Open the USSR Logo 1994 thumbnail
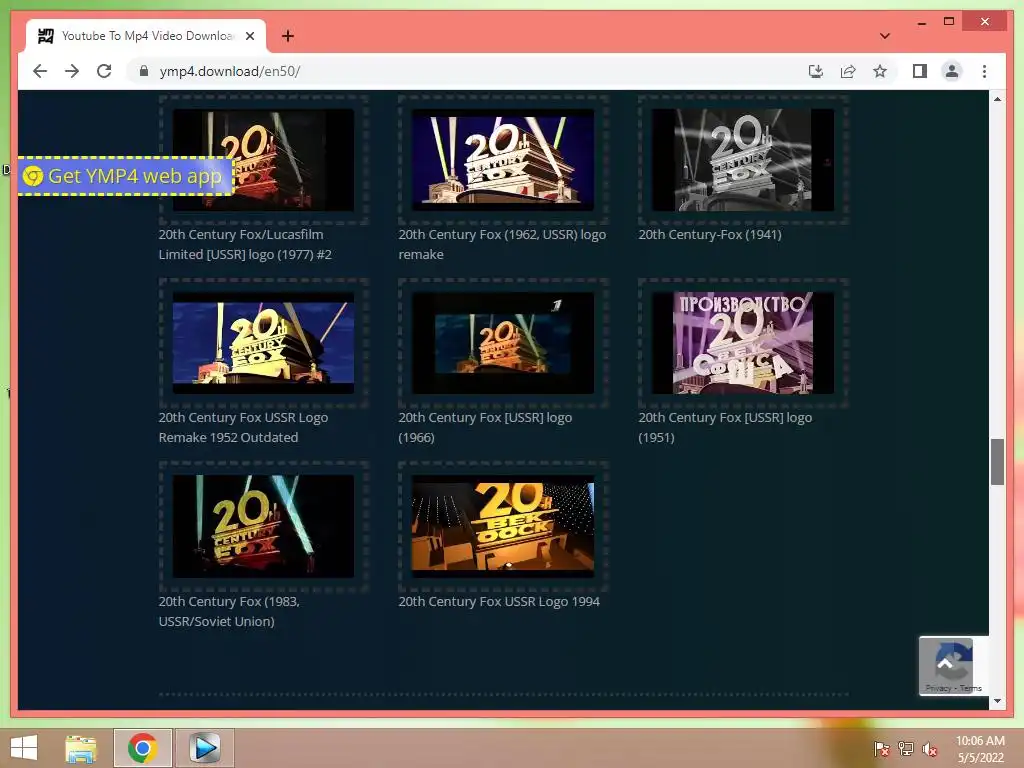This screenshot has height=768, width=1024. coord(503,526)
